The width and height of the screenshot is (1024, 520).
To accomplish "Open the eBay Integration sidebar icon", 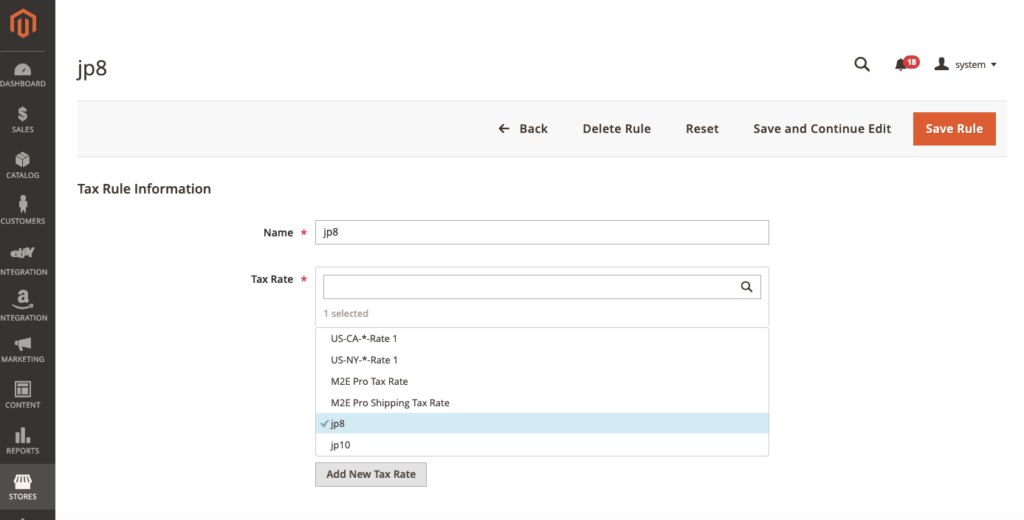I will [23, 260].
